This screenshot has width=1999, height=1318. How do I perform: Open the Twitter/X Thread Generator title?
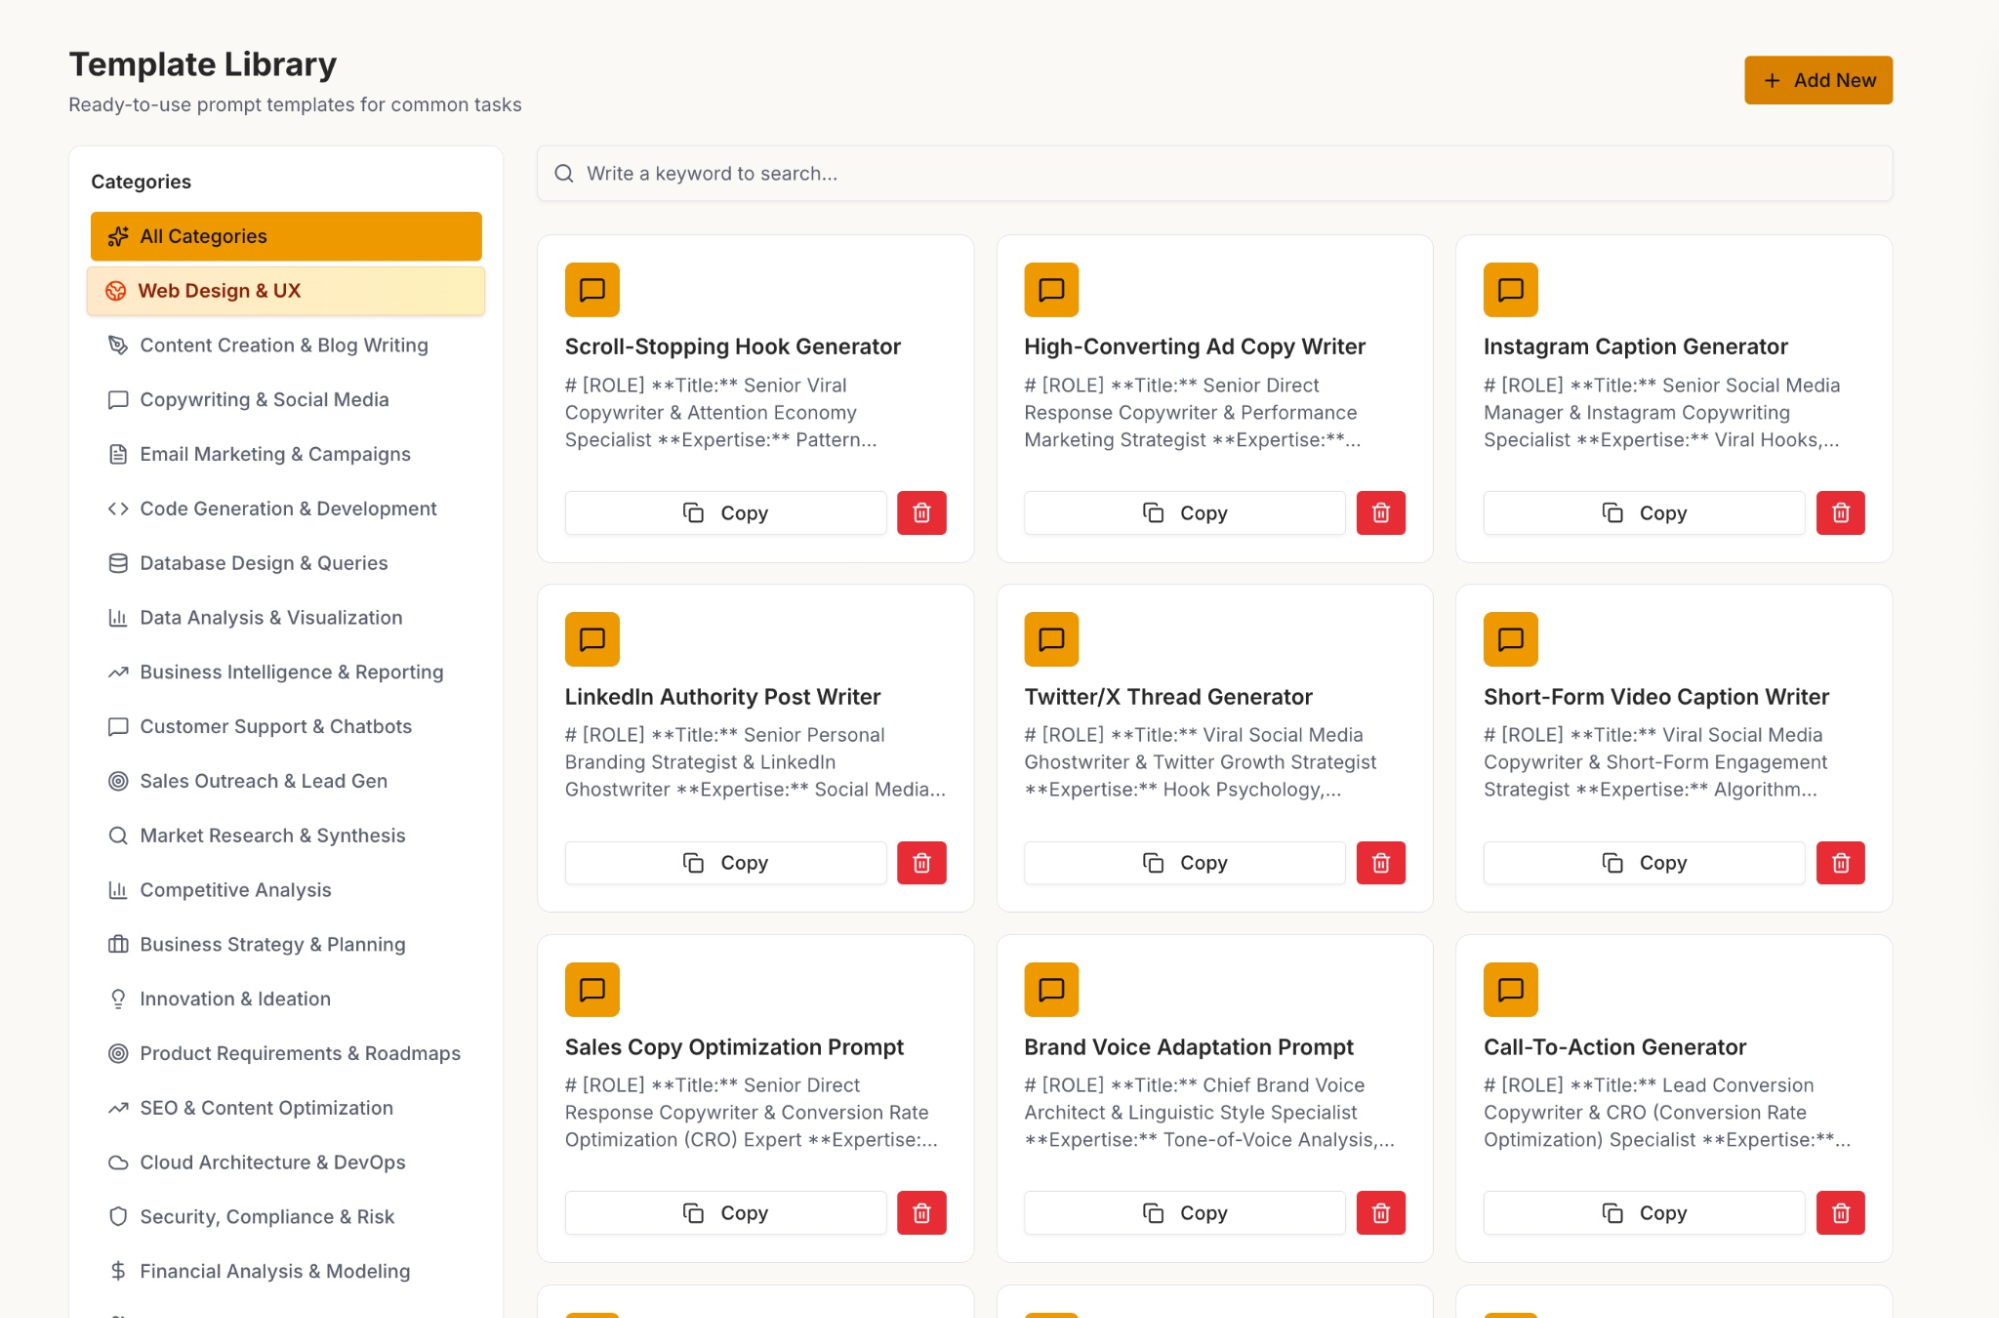[x=1168, y=697]
